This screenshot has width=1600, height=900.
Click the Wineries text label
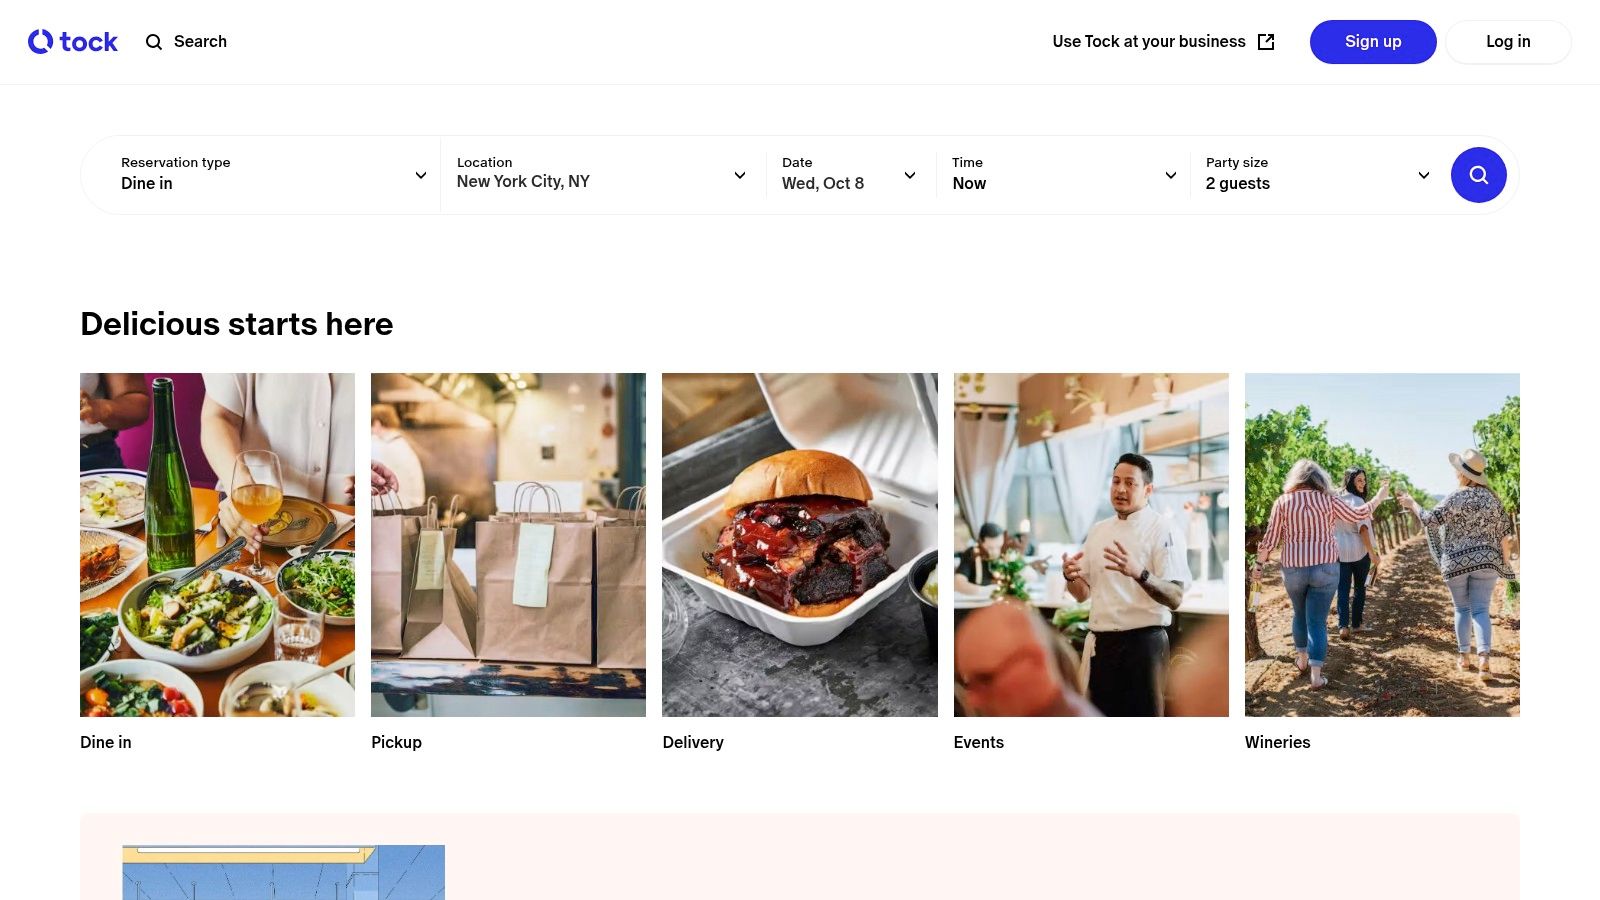pyautogui.click(x=1277, y=742)
